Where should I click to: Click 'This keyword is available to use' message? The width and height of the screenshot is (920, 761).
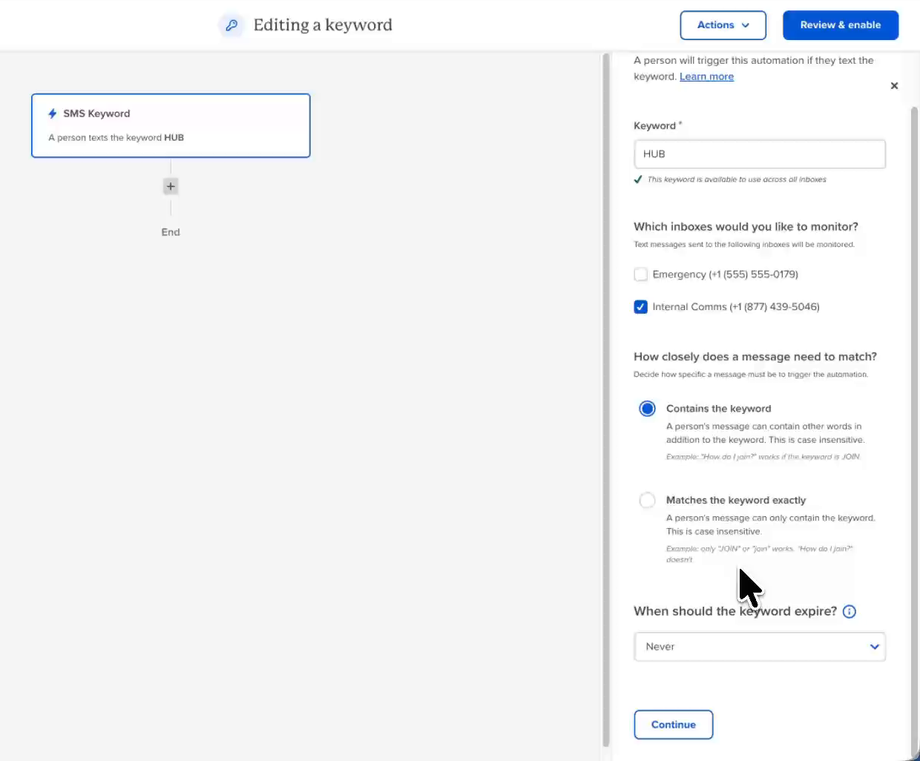(736, 180)
